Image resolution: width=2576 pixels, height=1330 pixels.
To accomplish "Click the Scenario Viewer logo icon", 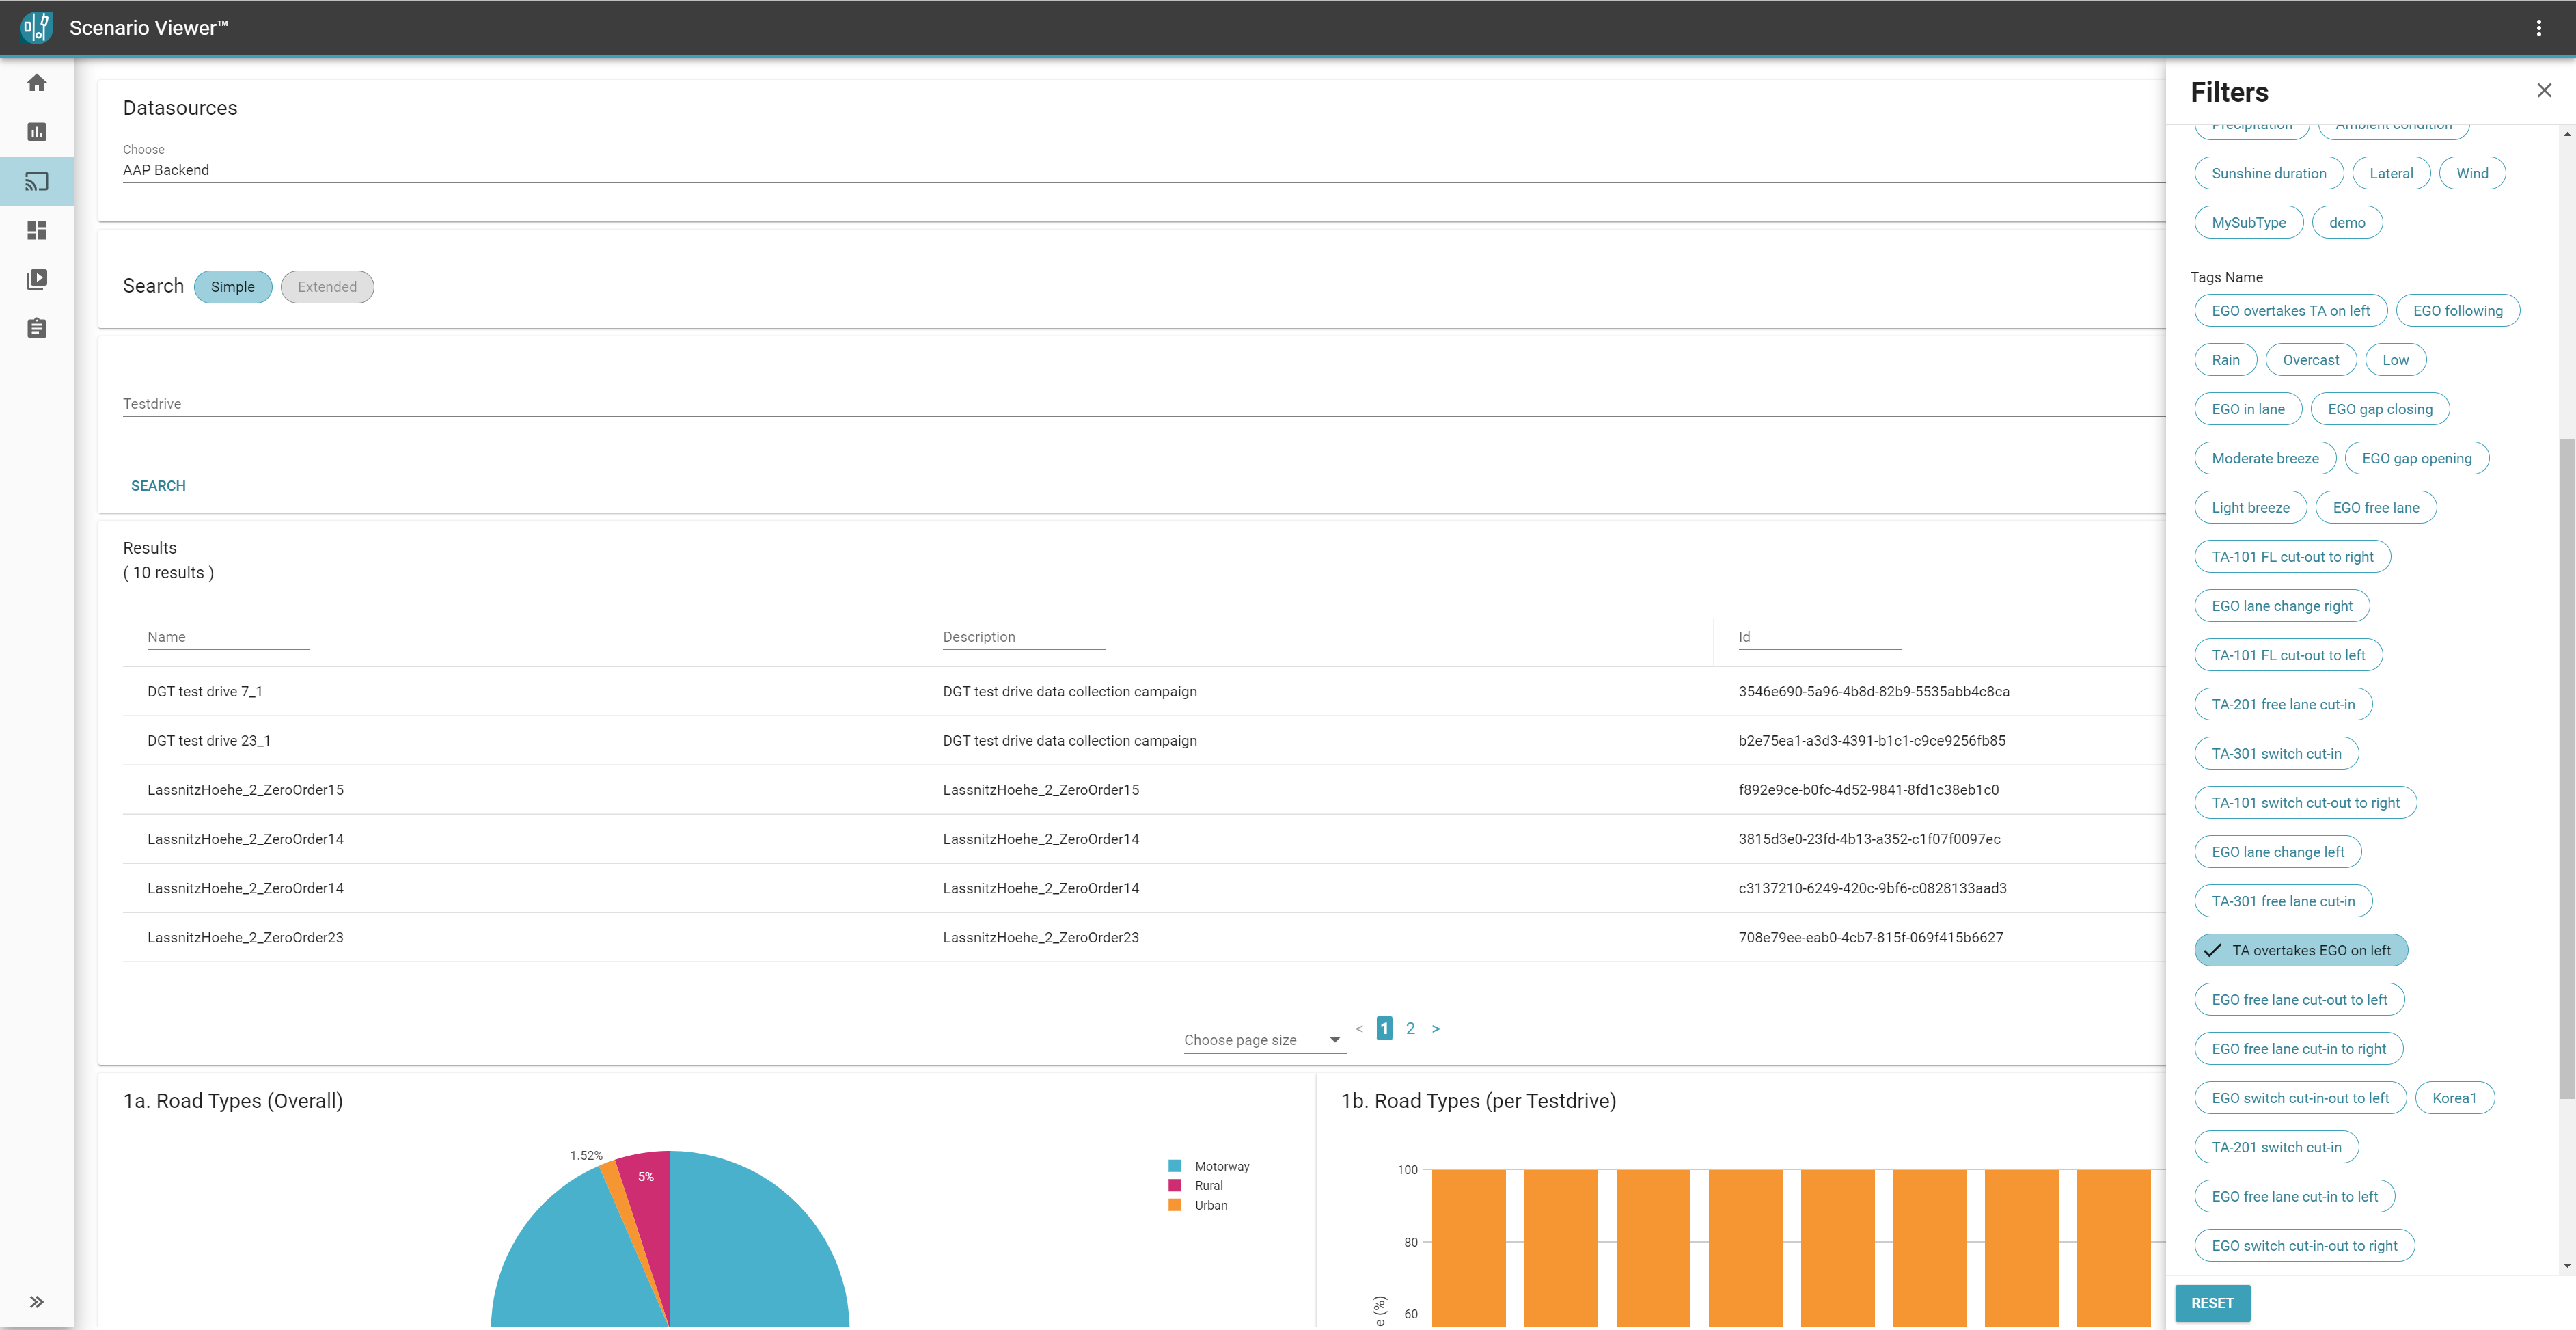I will pyautogui.click(x=37, y=28).
